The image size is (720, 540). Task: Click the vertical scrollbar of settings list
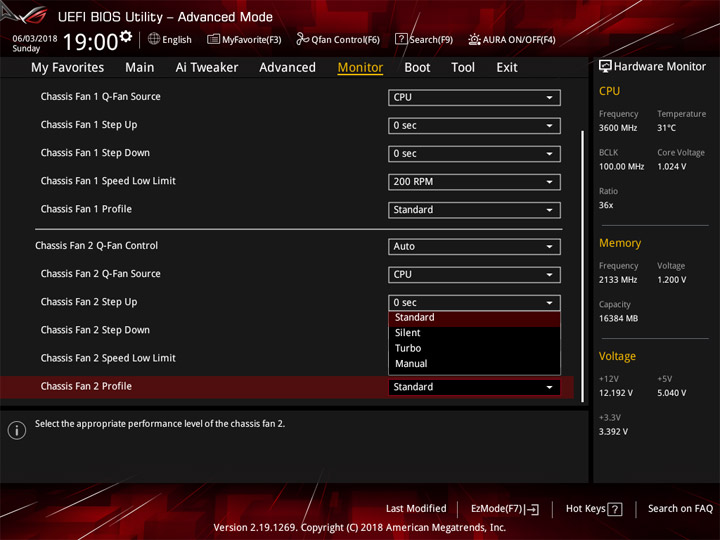click(582, 266)
